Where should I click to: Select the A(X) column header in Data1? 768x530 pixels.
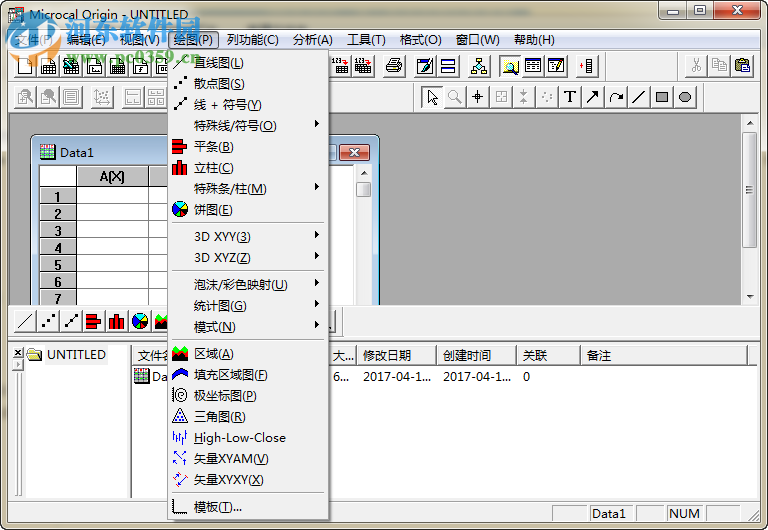point(112,176)
